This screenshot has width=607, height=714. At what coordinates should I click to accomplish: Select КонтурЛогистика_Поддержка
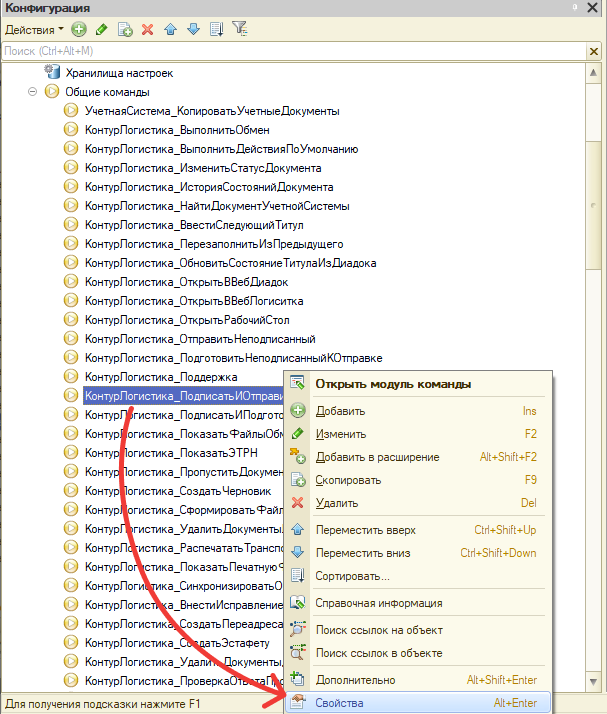click(x=161, y=377)
